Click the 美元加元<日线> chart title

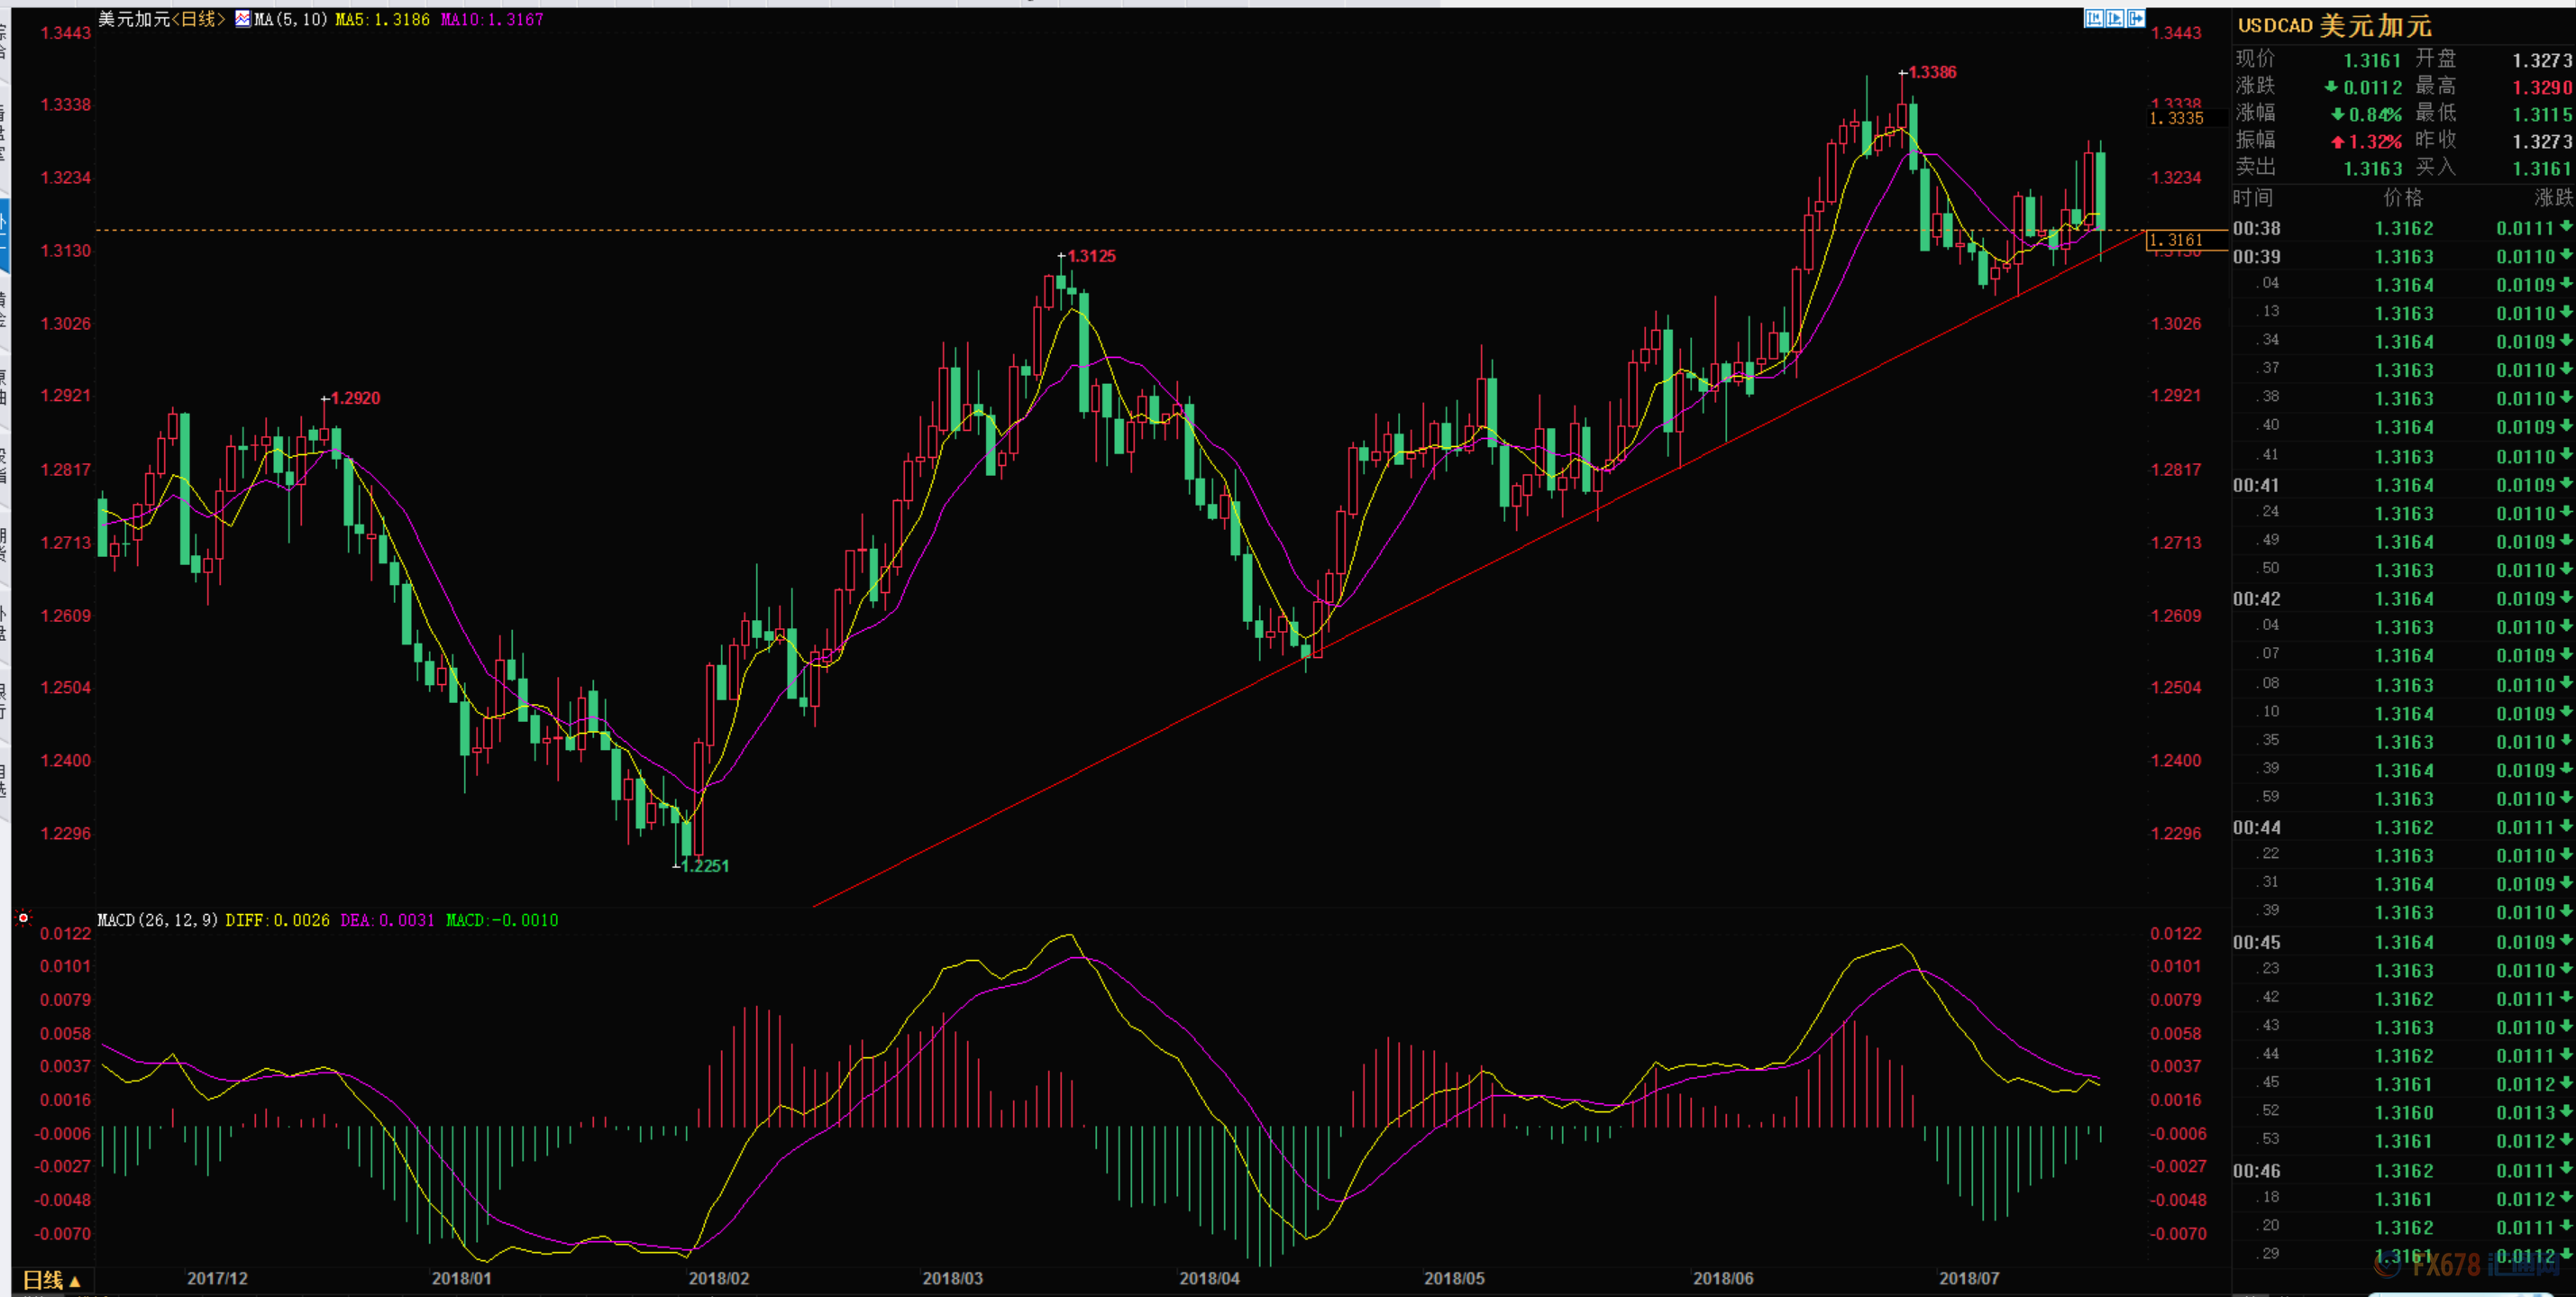[x=161, y=19]
